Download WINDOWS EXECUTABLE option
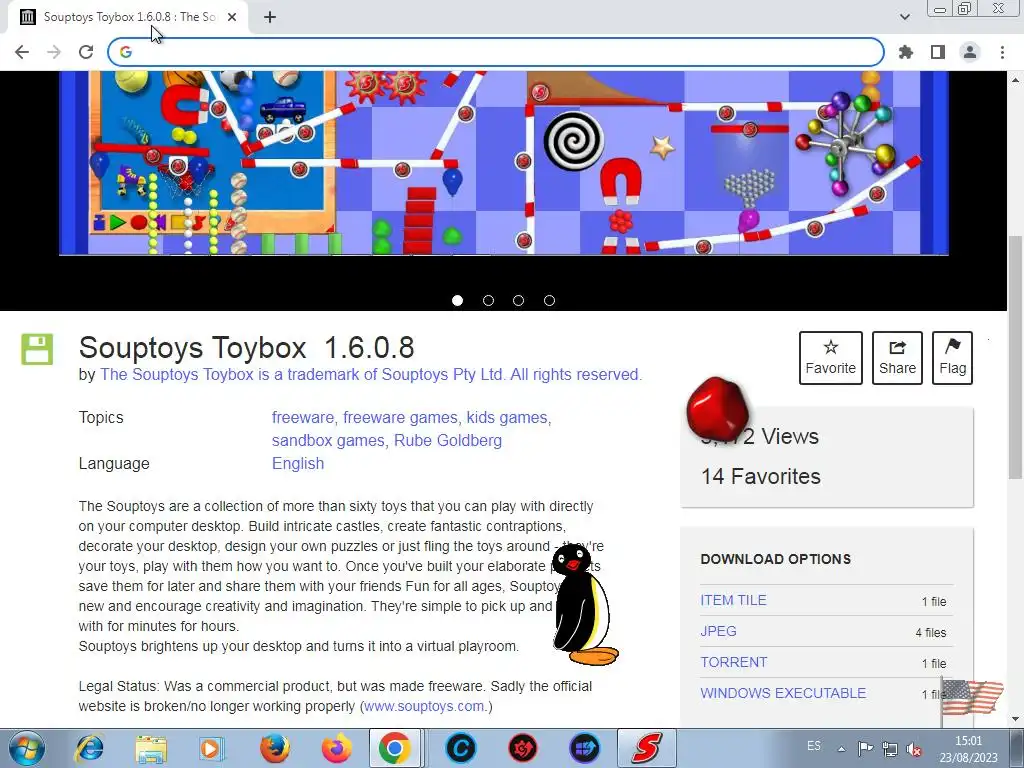Viewport: 1024px width, 768px height. [x=783, y=694]
